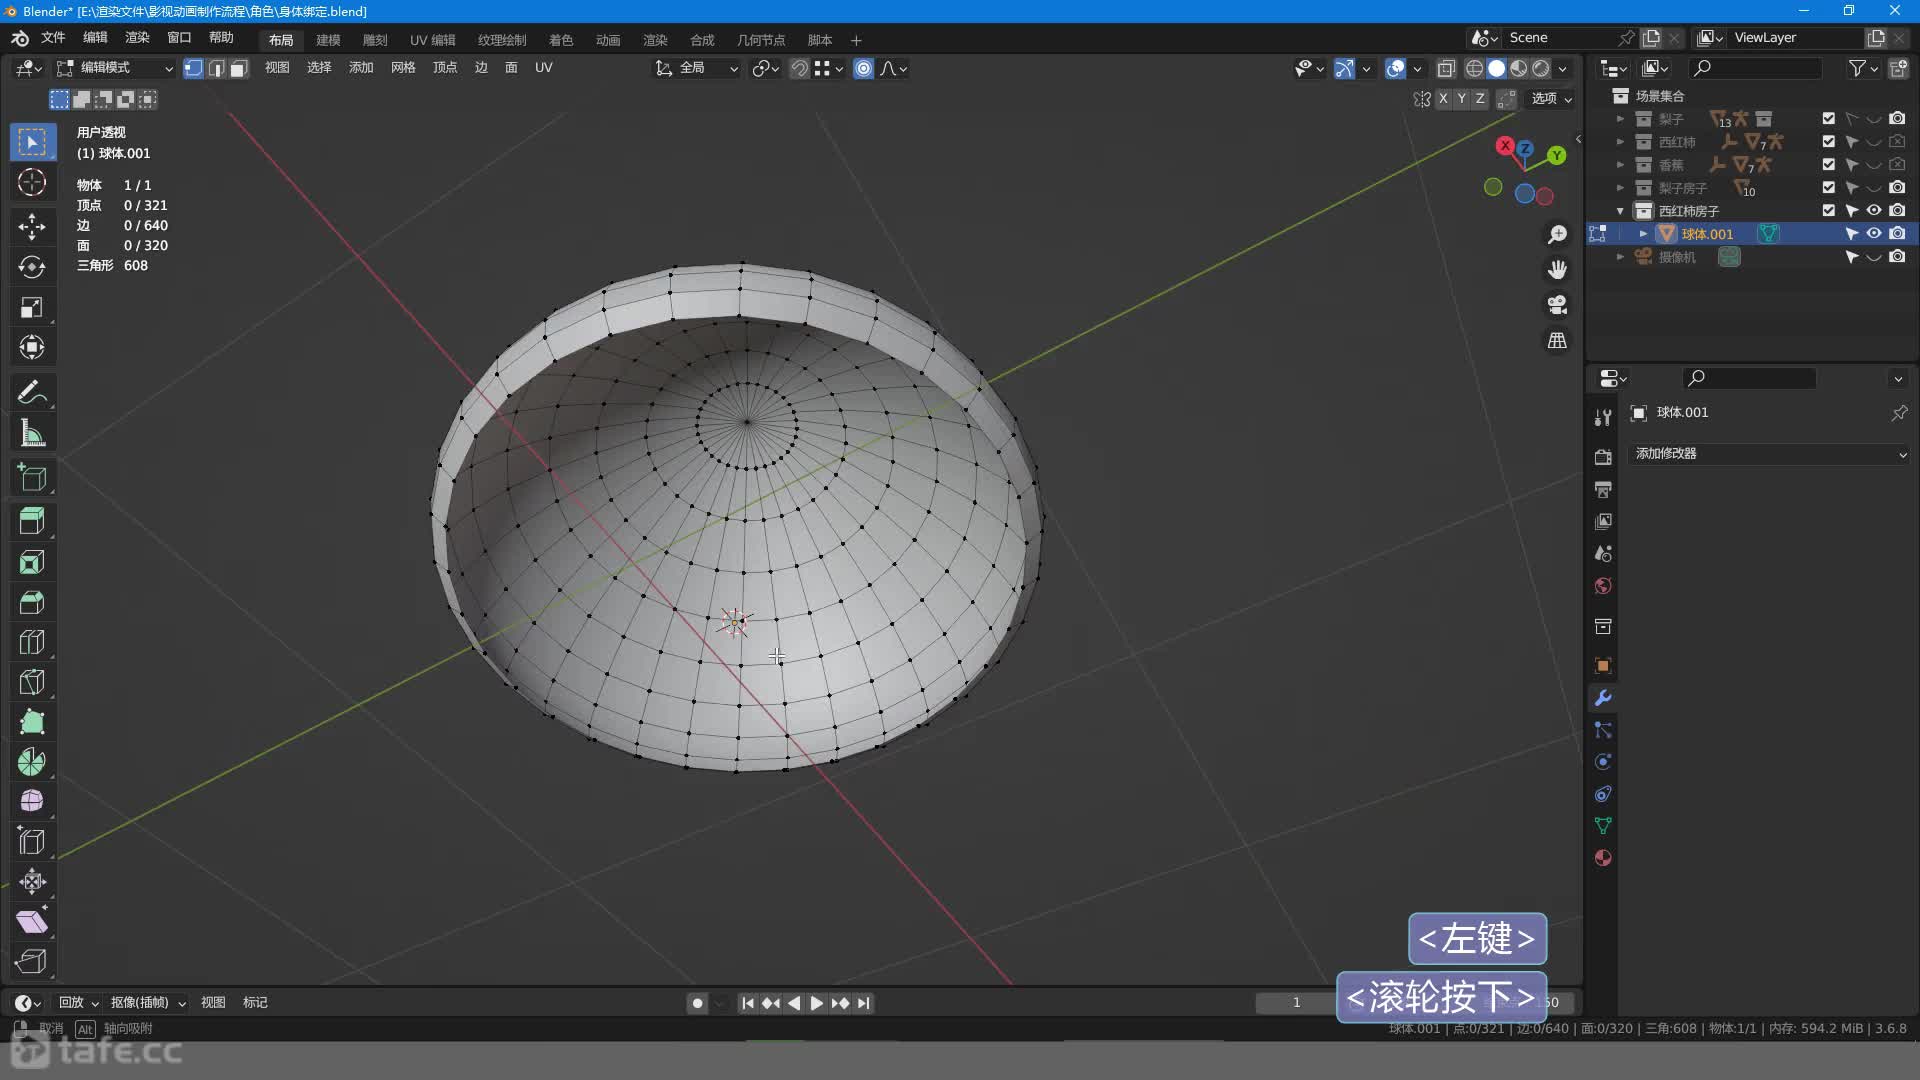The width and height of the screenshot is (1920, 1080).
Task: Switch perspective/orthographic with grid icon
Action: [1557, 341]
